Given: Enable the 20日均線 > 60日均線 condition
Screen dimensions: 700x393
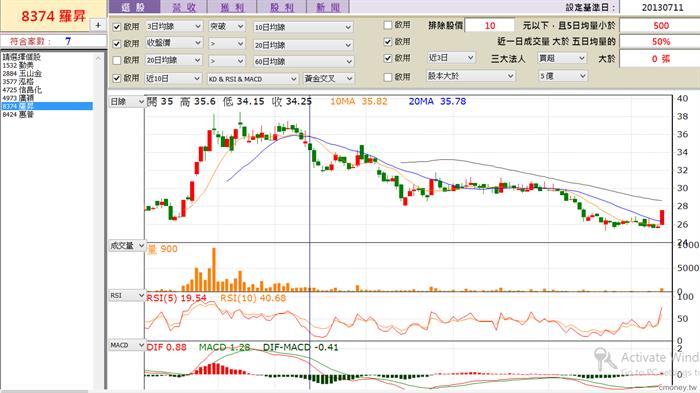Looking at the screenshot, I should coord(117,60).
